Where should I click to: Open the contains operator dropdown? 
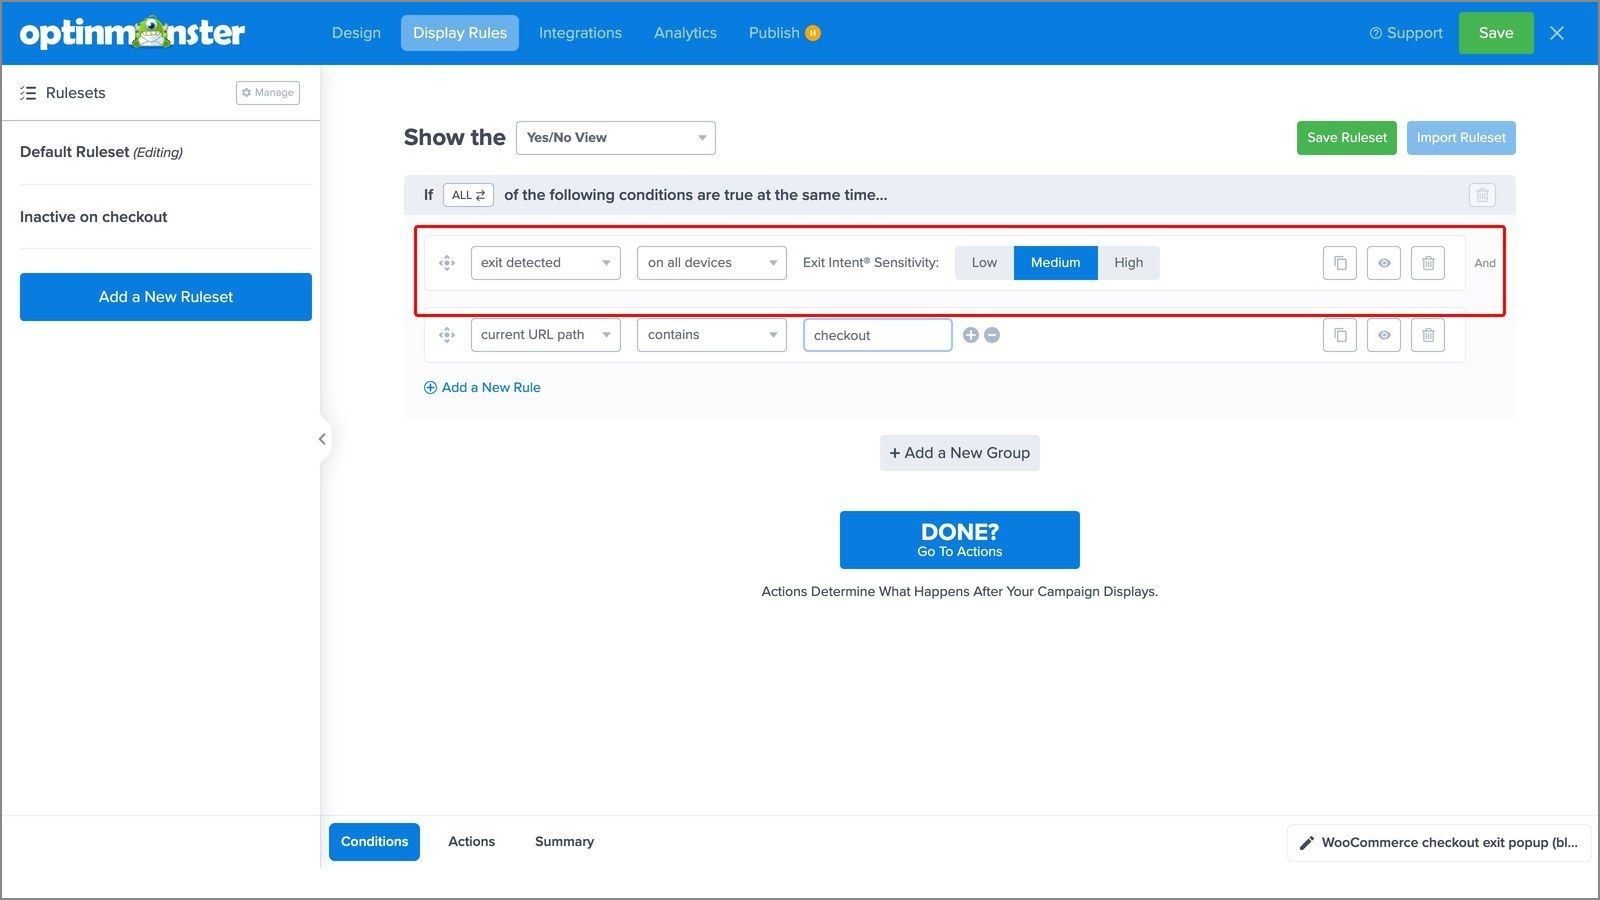pos(712,335)
